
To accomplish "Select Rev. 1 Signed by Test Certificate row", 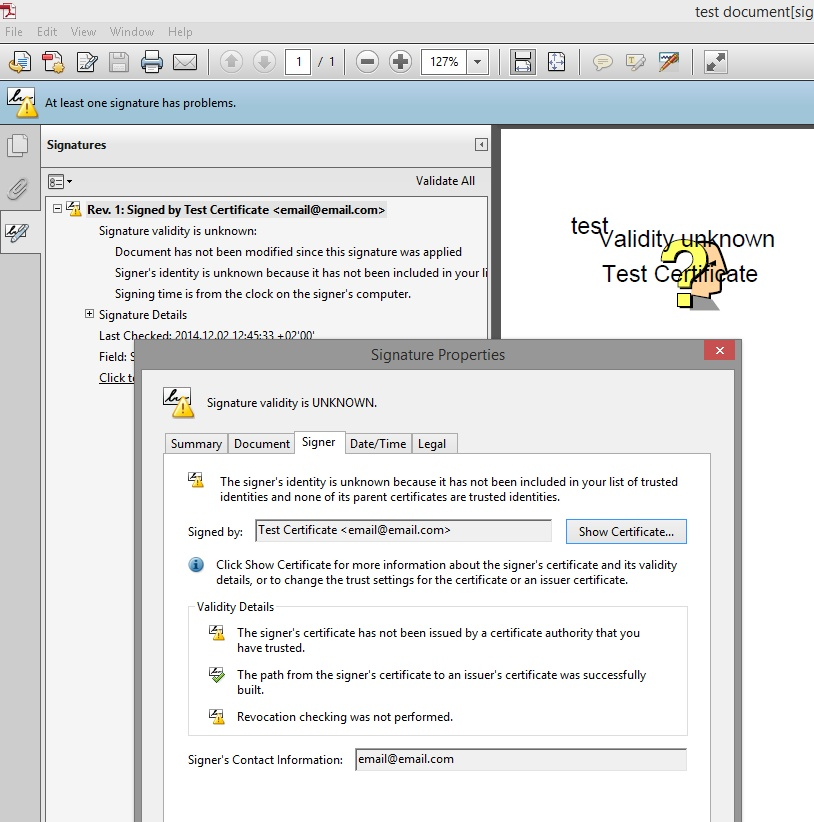I will pyautogui.click(x=236, y=210).
